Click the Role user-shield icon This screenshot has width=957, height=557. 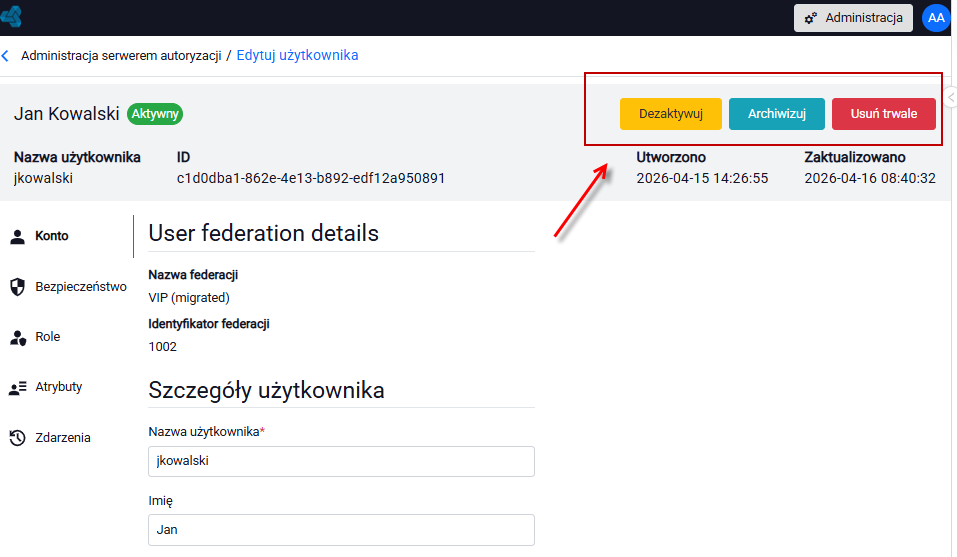(x=18, y=337)
